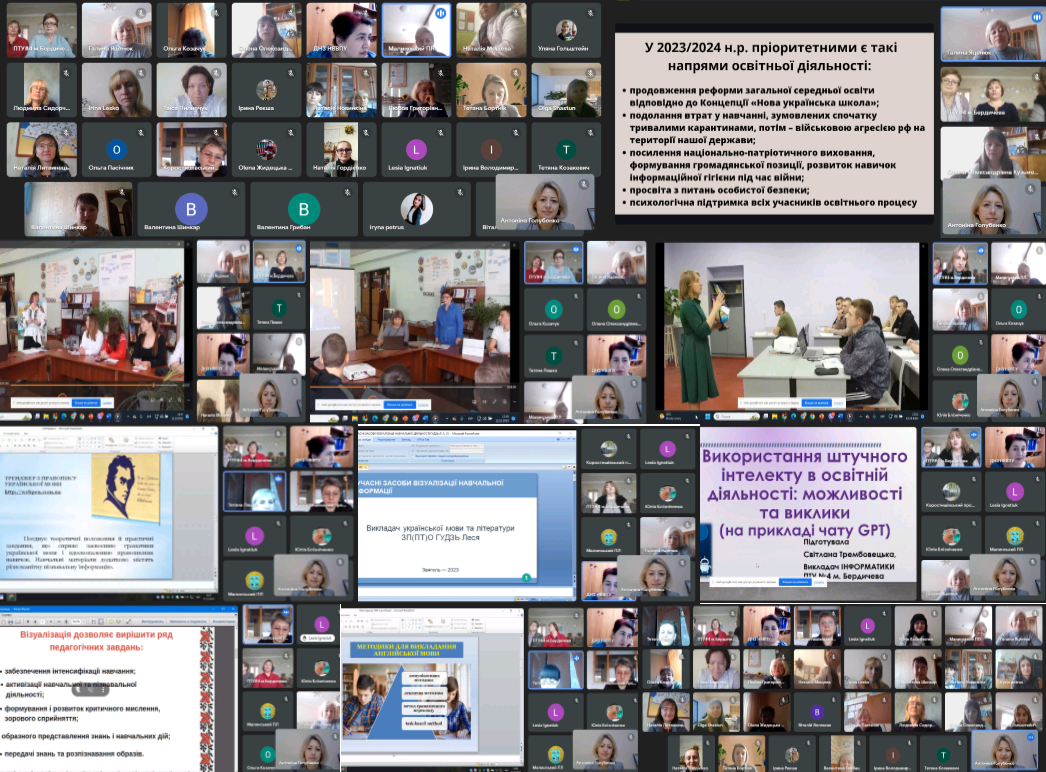The height and width of the screenshot is (772, 1046).
Task: Click the blue speaking indicator on Малиновський tile
Action: 439,14
